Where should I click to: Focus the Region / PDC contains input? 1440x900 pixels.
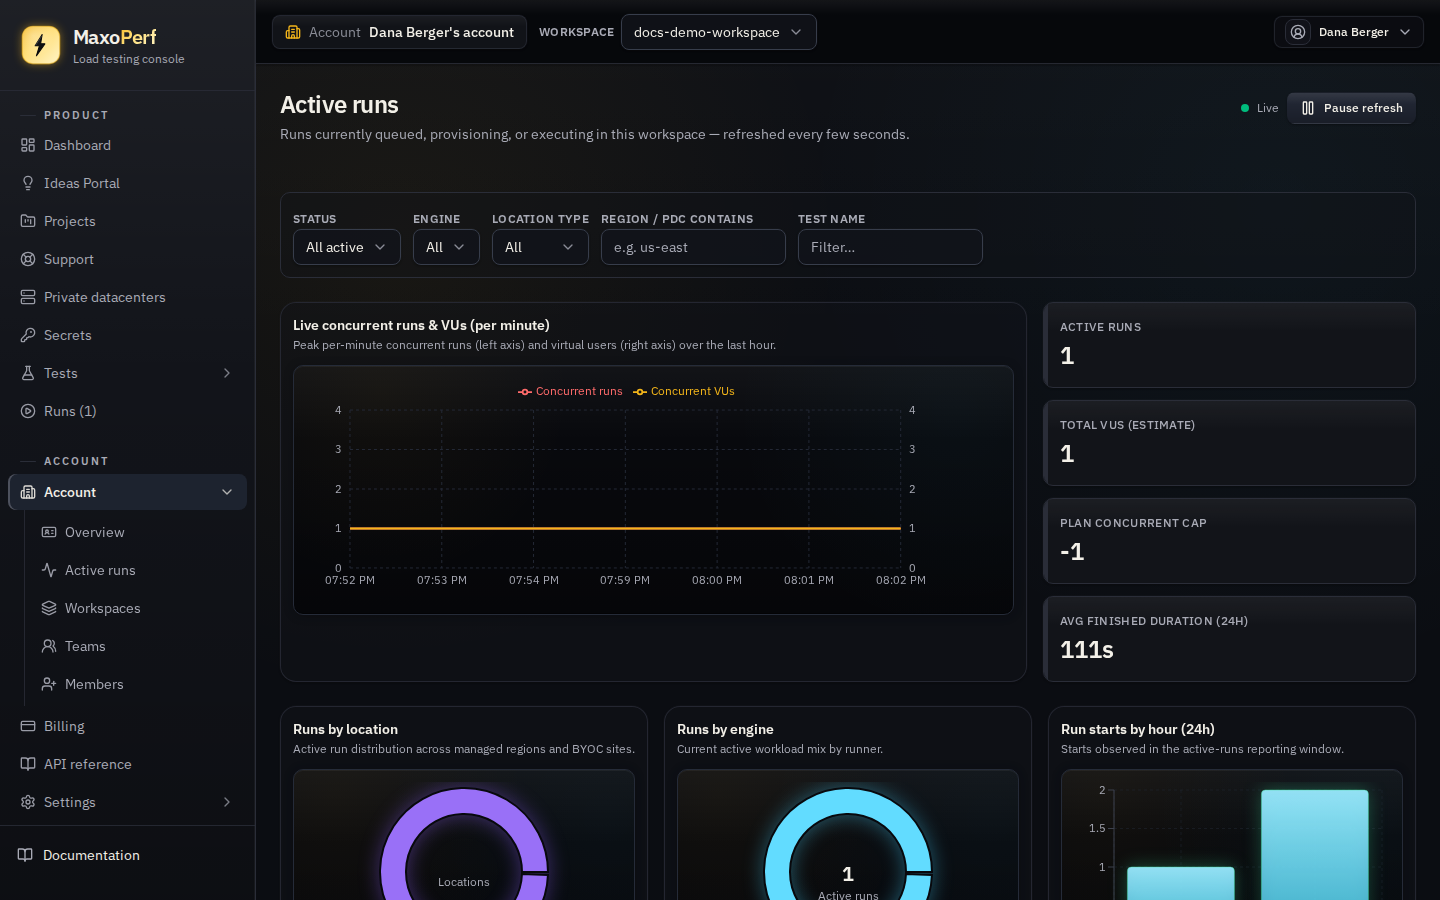tap(693, 247)
